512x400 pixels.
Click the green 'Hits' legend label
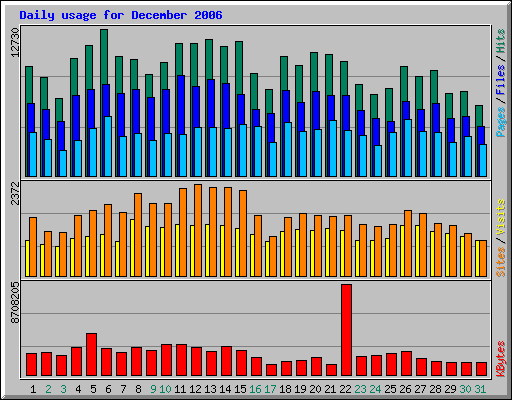(x=501, y=41)
